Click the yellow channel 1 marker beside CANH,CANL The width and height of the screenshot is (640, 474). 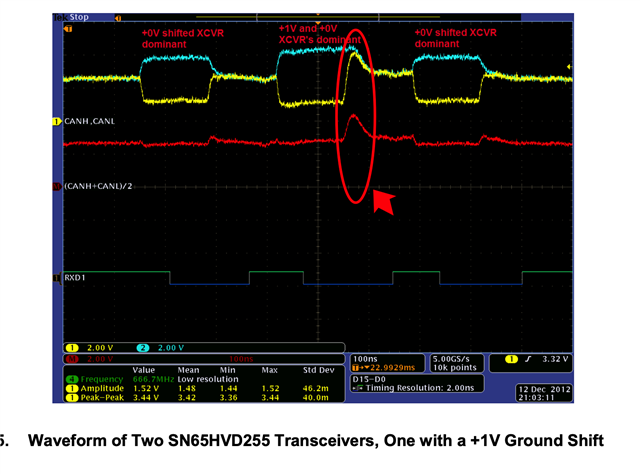(56, 121)
